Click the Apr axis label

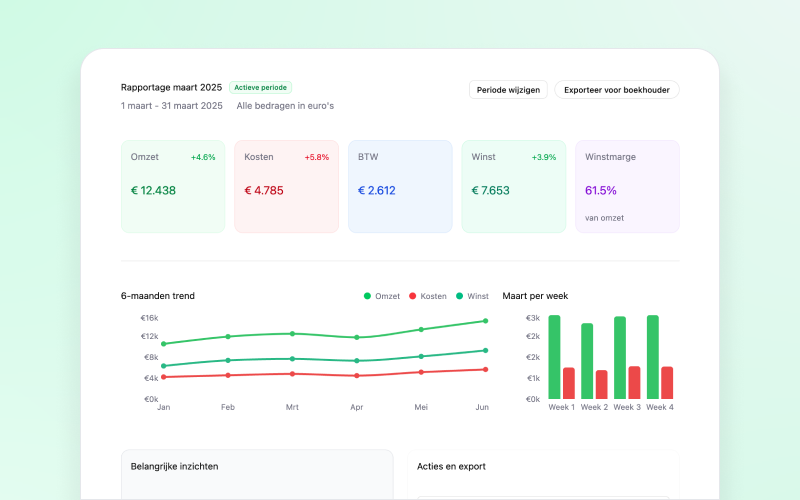click(x=357, y=407)
